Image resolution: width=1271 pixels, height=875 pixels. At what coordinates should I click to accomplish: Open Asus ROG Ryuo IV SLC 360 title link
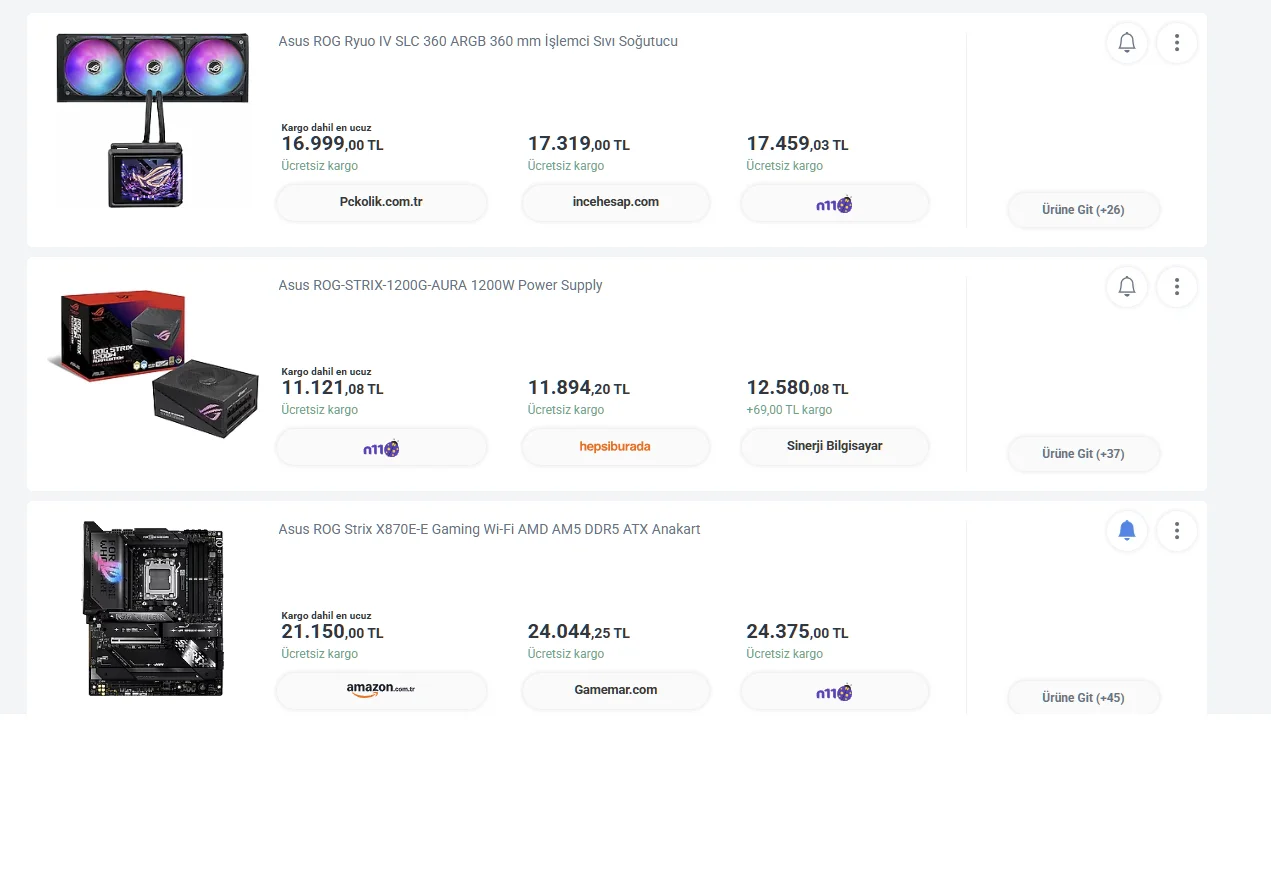click(478, 42)
